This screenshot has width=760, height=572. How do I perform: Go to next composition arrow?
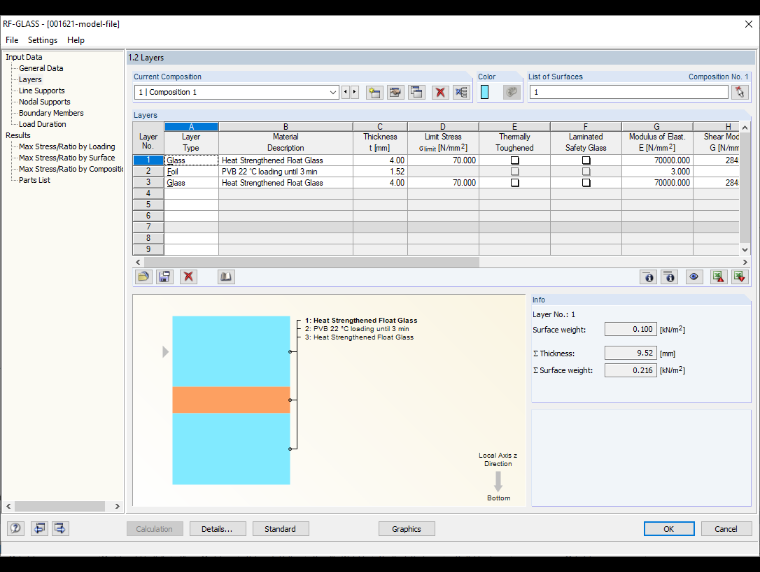[354, 92]
